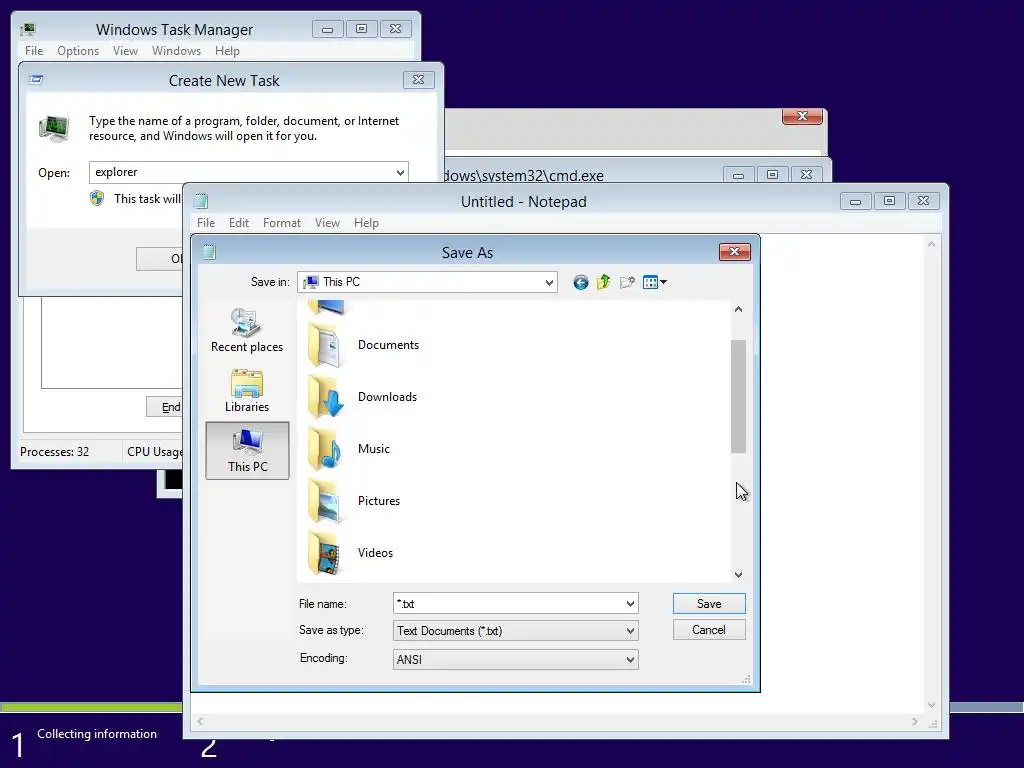
Task: Click Processes: 32 in the status bar
Action: 55,452
